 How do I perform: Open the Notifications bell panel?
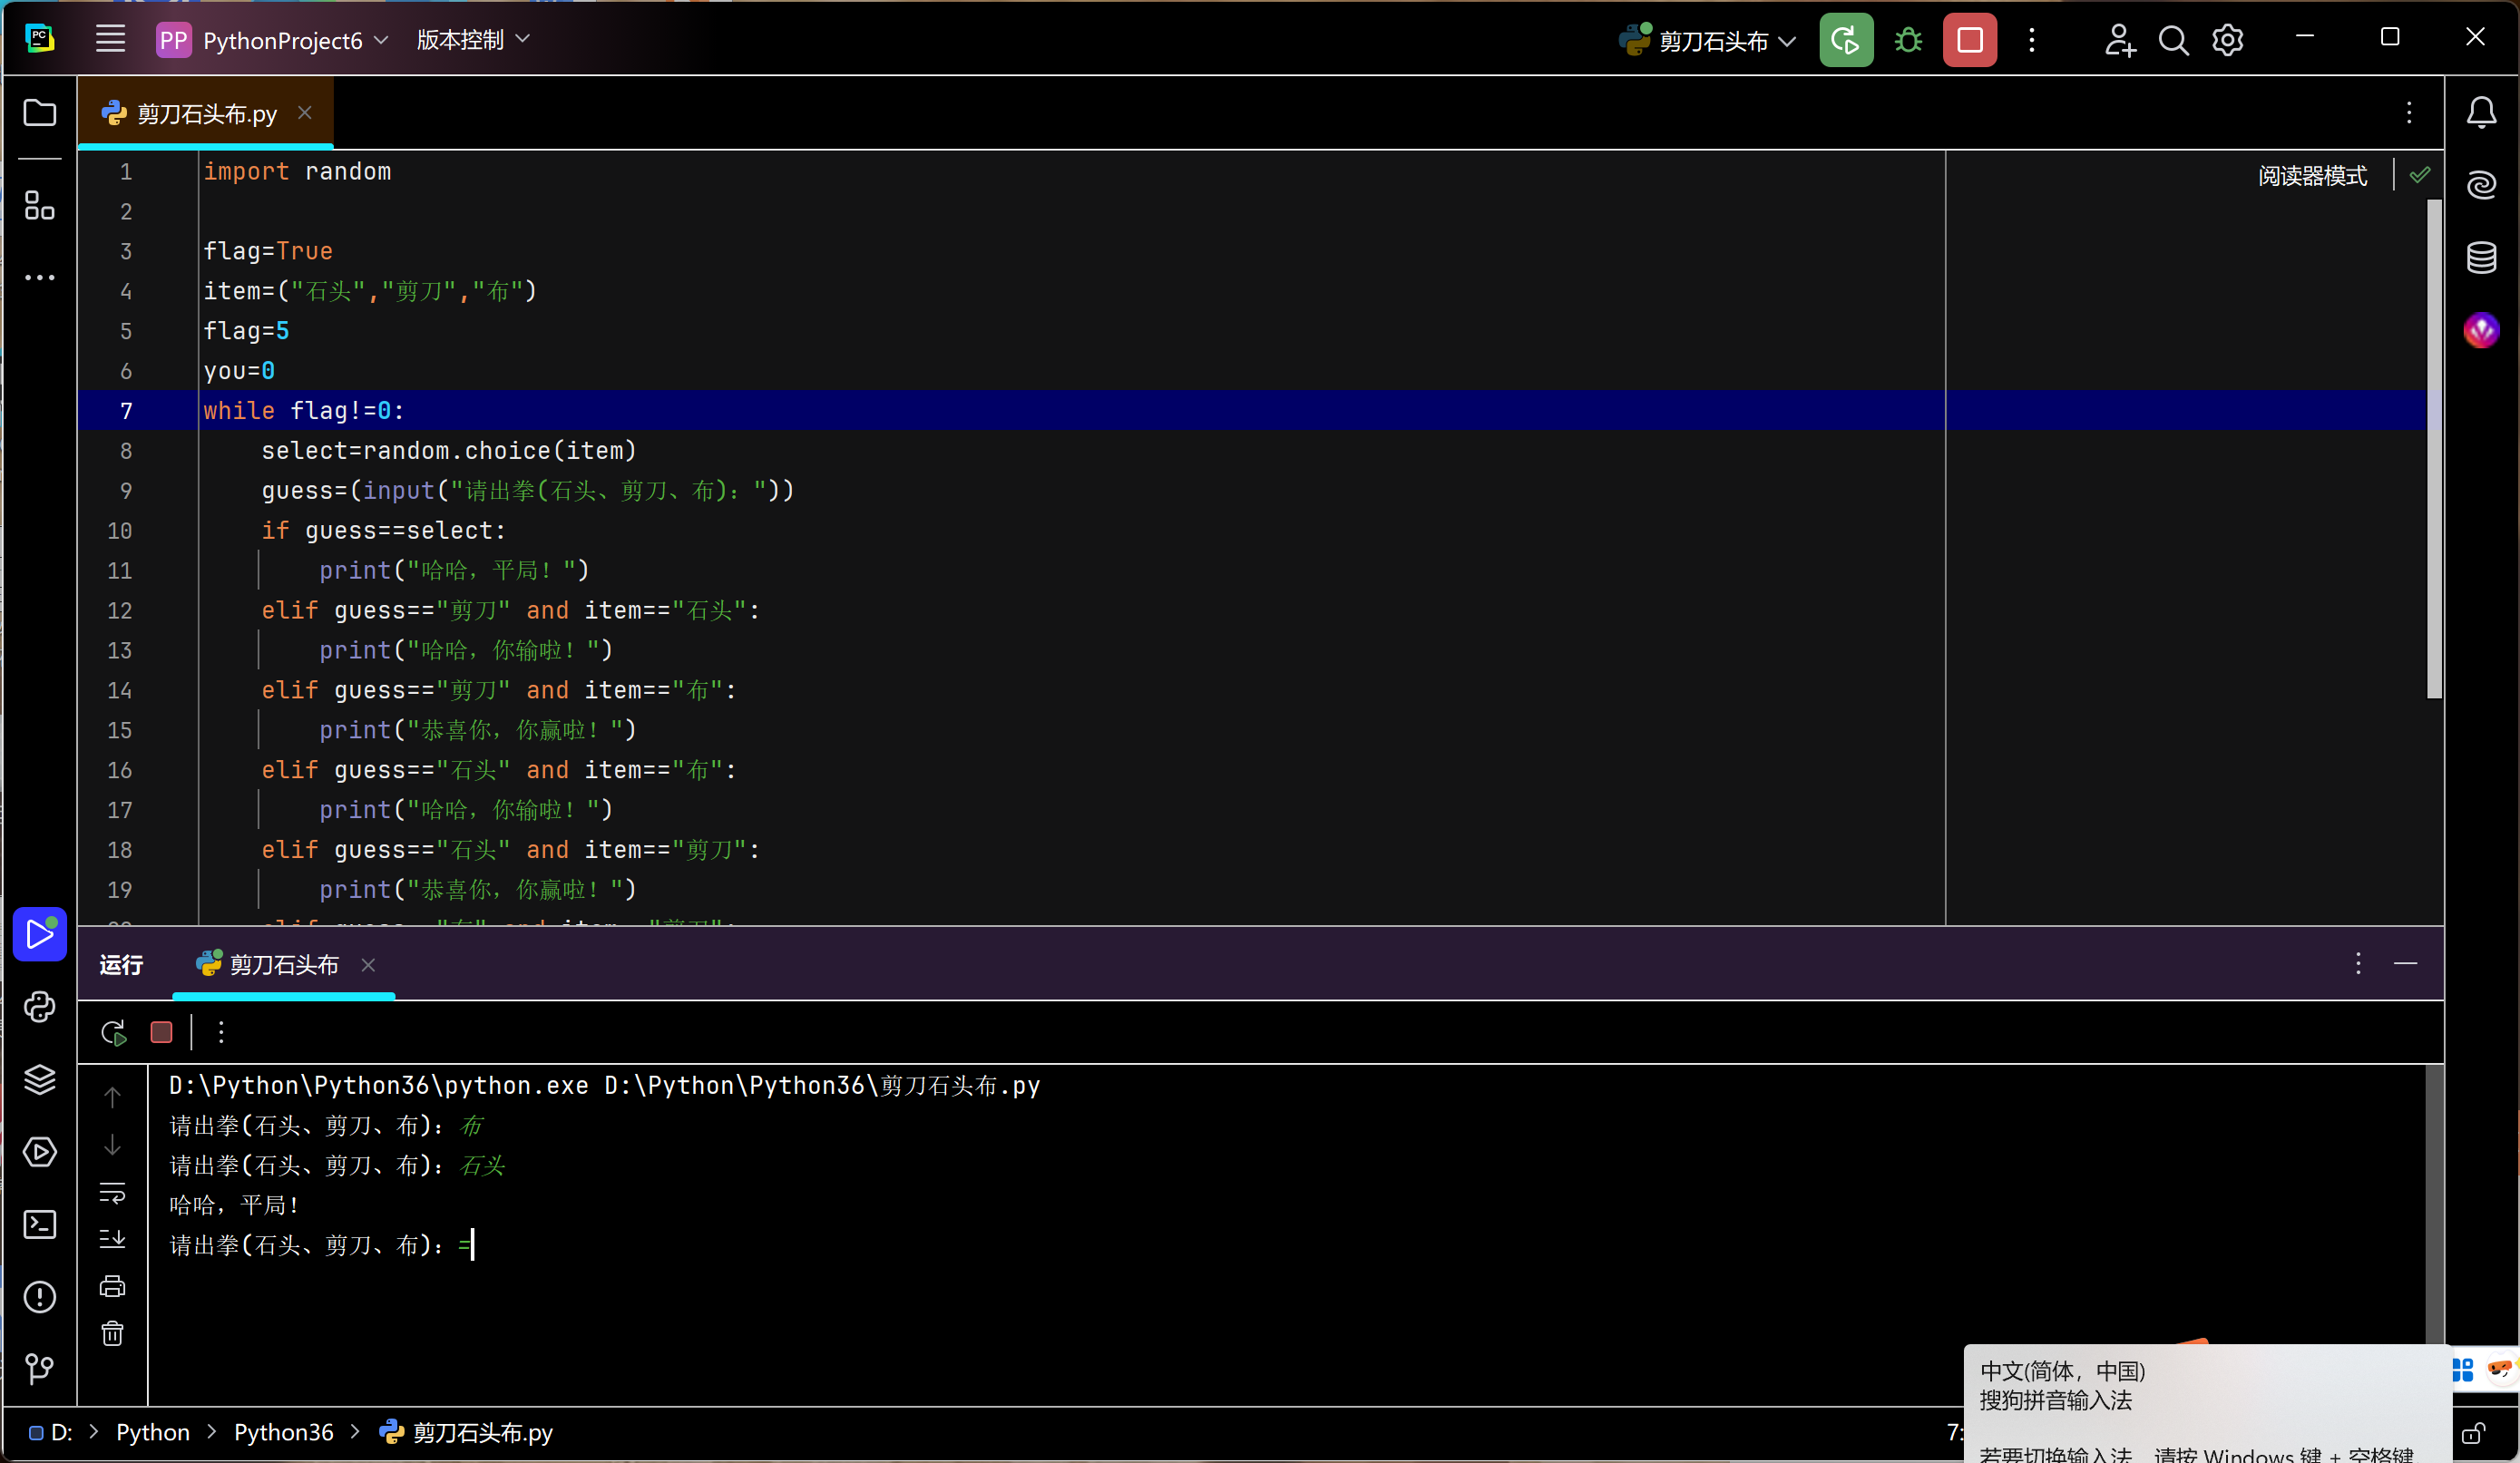2481,112
